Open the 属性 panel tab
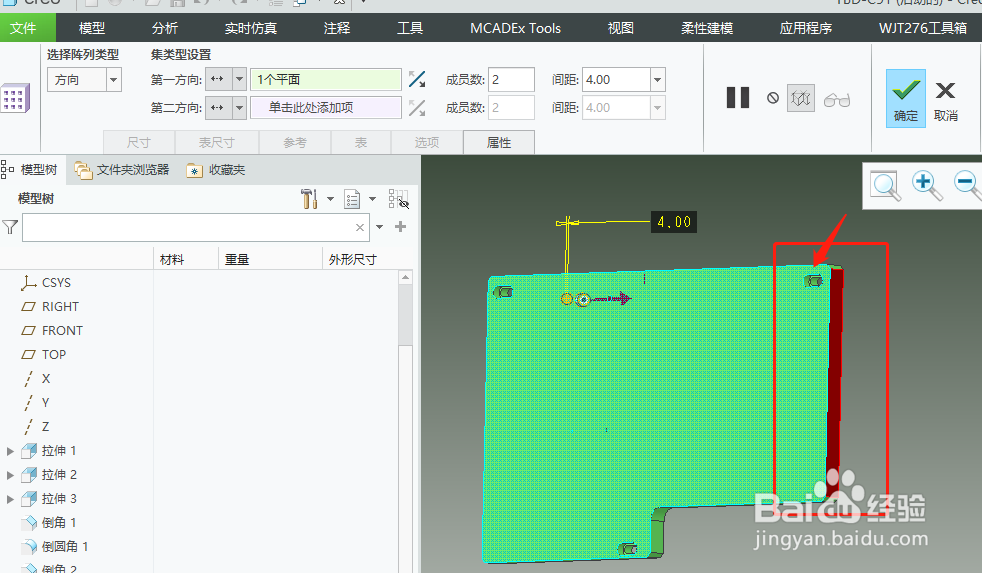 499,142
